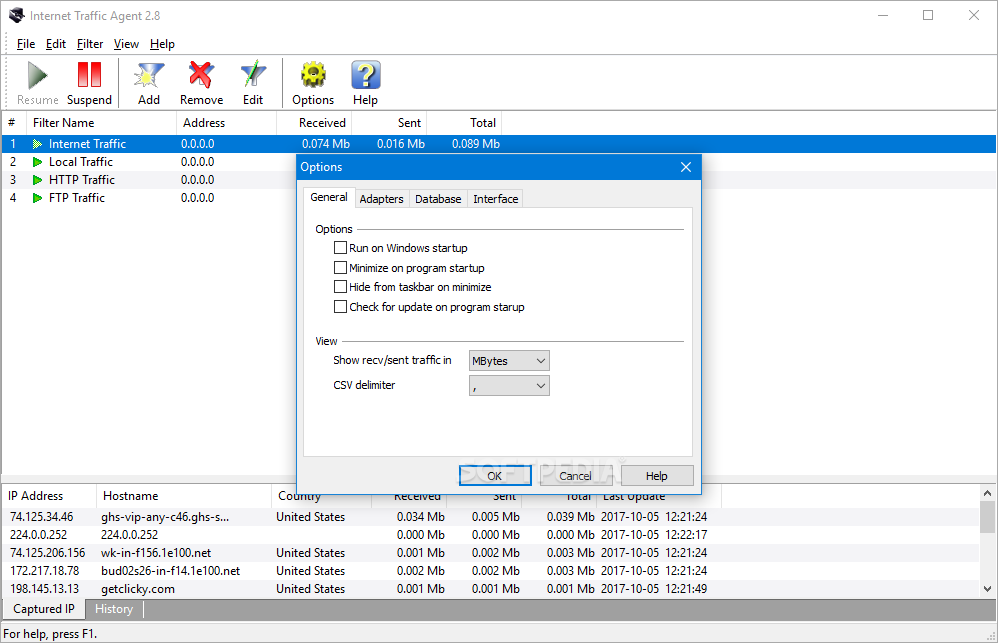Click IP address 198.145.13.13
Screen dimensions: 998x643
[45, 589]
